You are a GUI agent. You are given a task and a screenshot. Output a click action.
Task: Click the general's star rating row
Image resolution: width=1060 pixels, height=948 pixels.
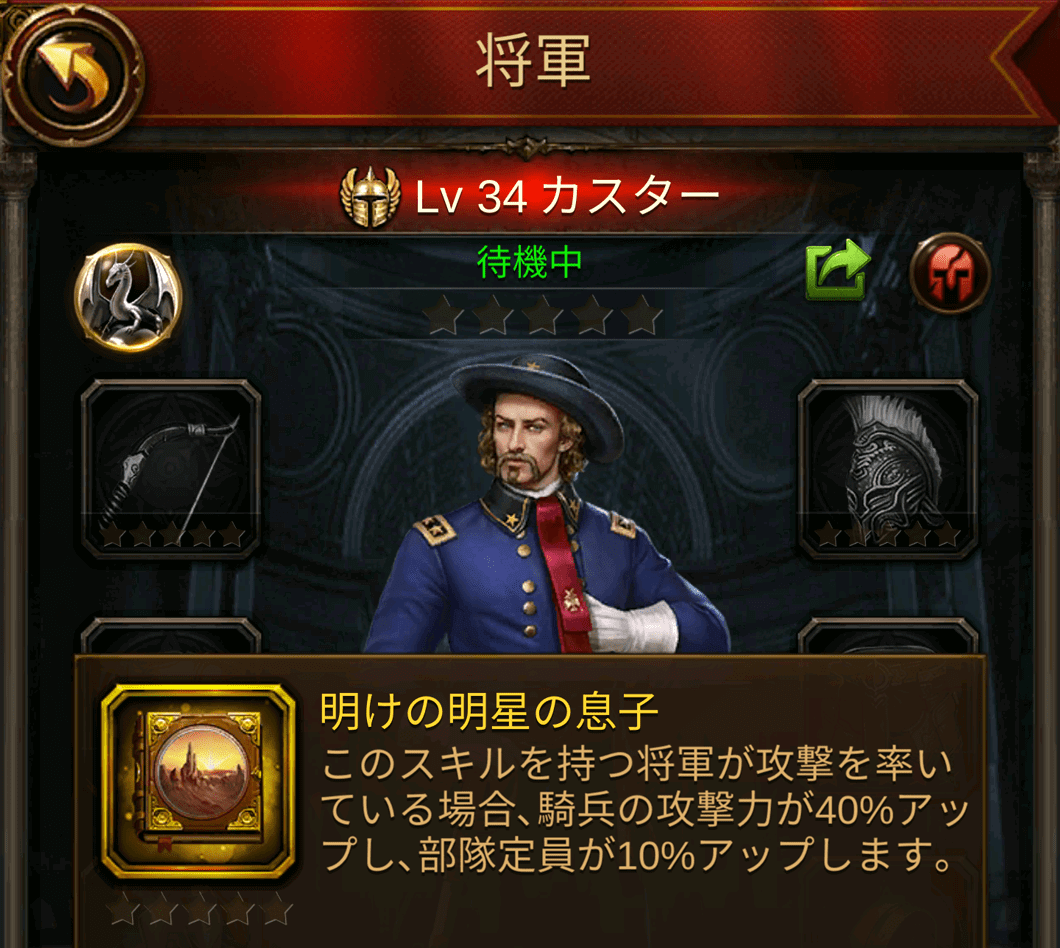point(542,315)
